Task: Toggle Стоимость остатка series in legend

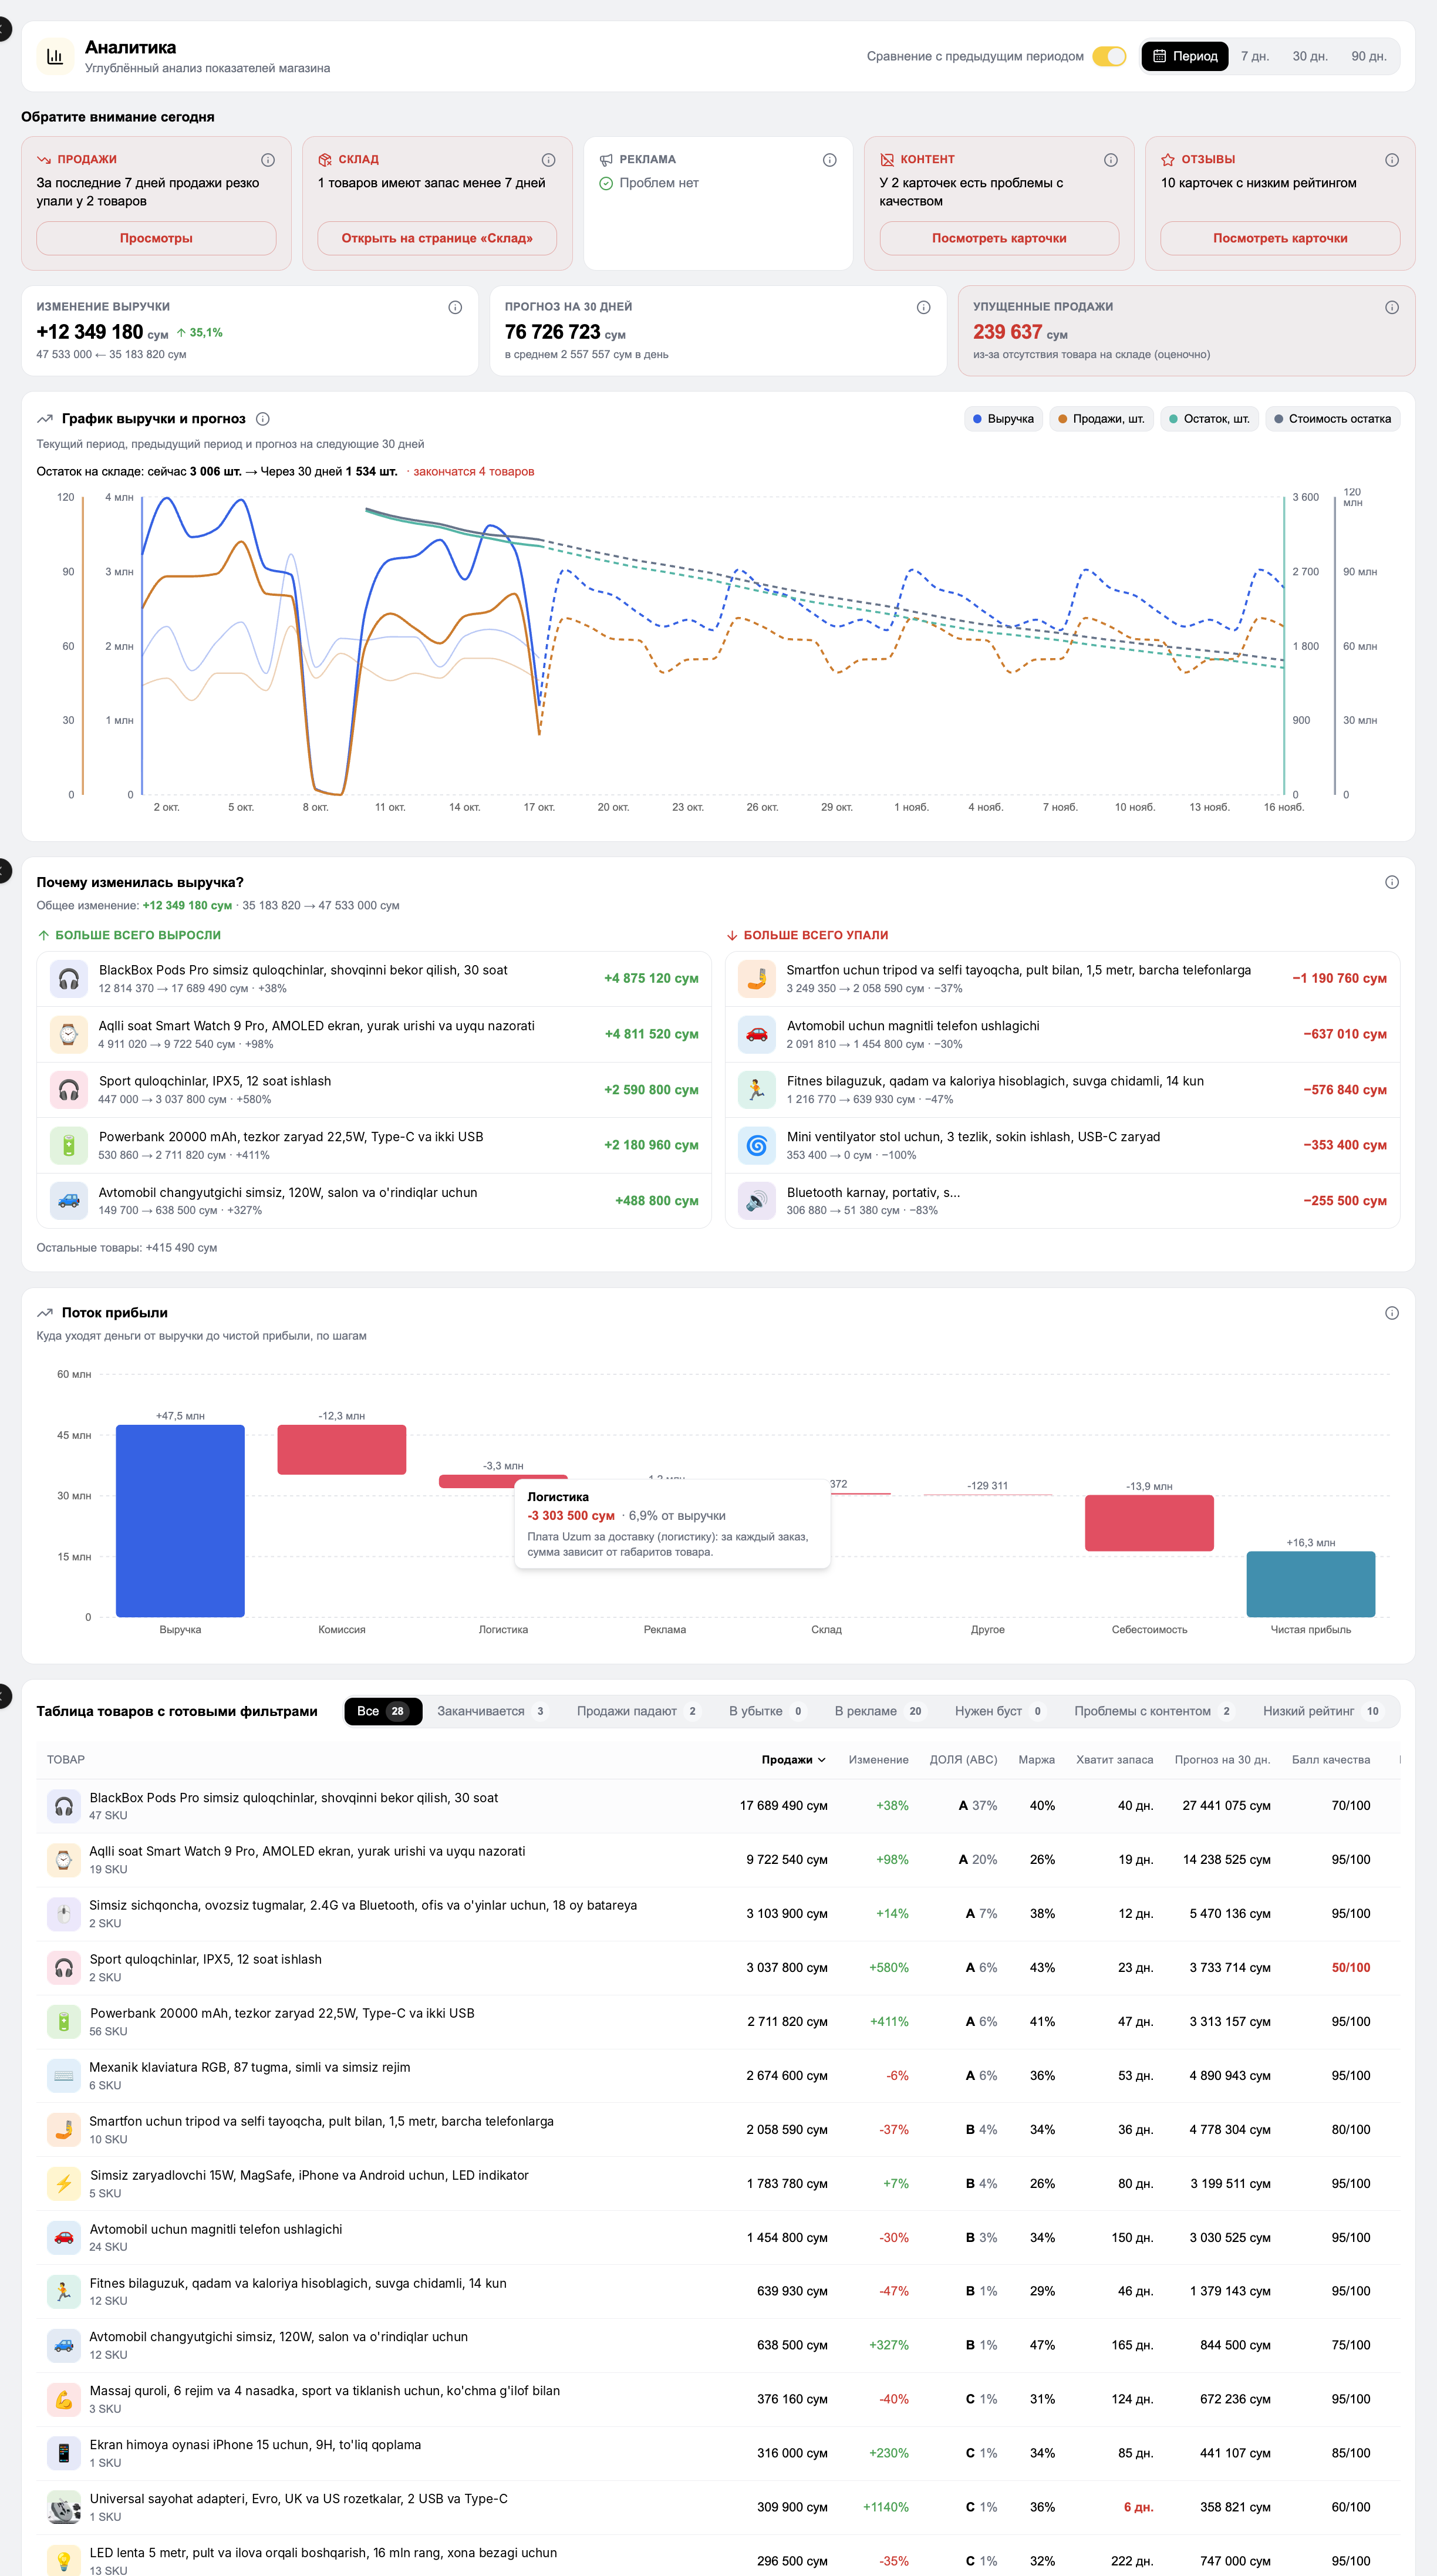Action: tap(1332, 419)
